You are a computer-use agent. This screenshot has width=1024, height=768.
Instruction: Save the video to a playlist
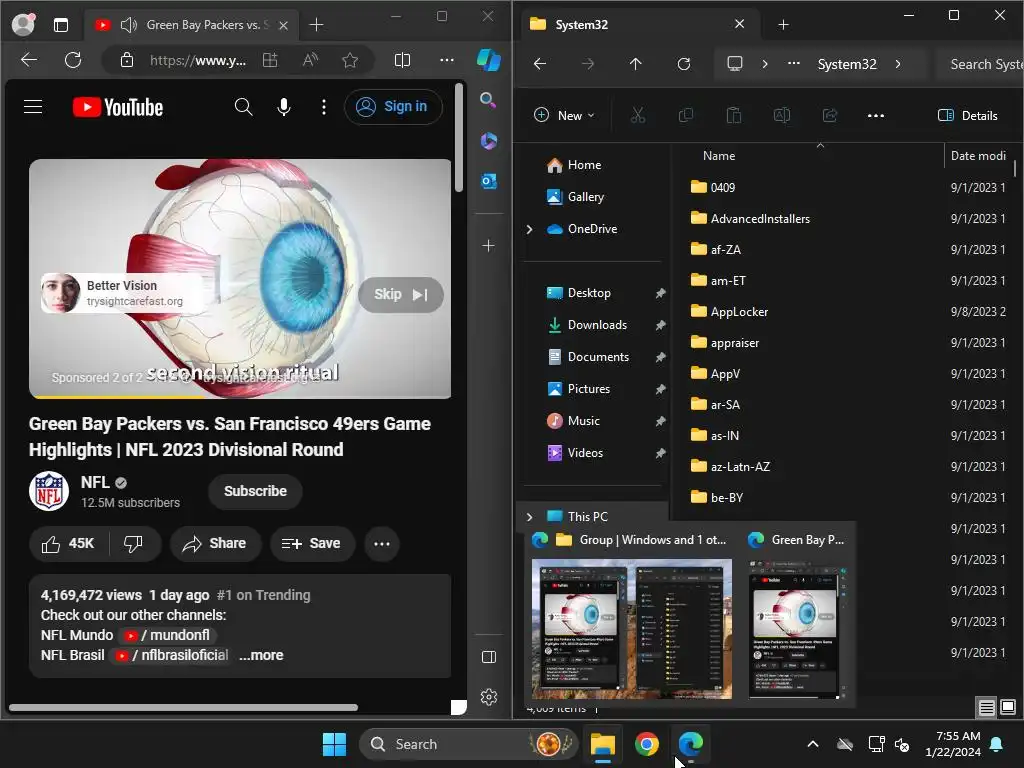(311, 543)
